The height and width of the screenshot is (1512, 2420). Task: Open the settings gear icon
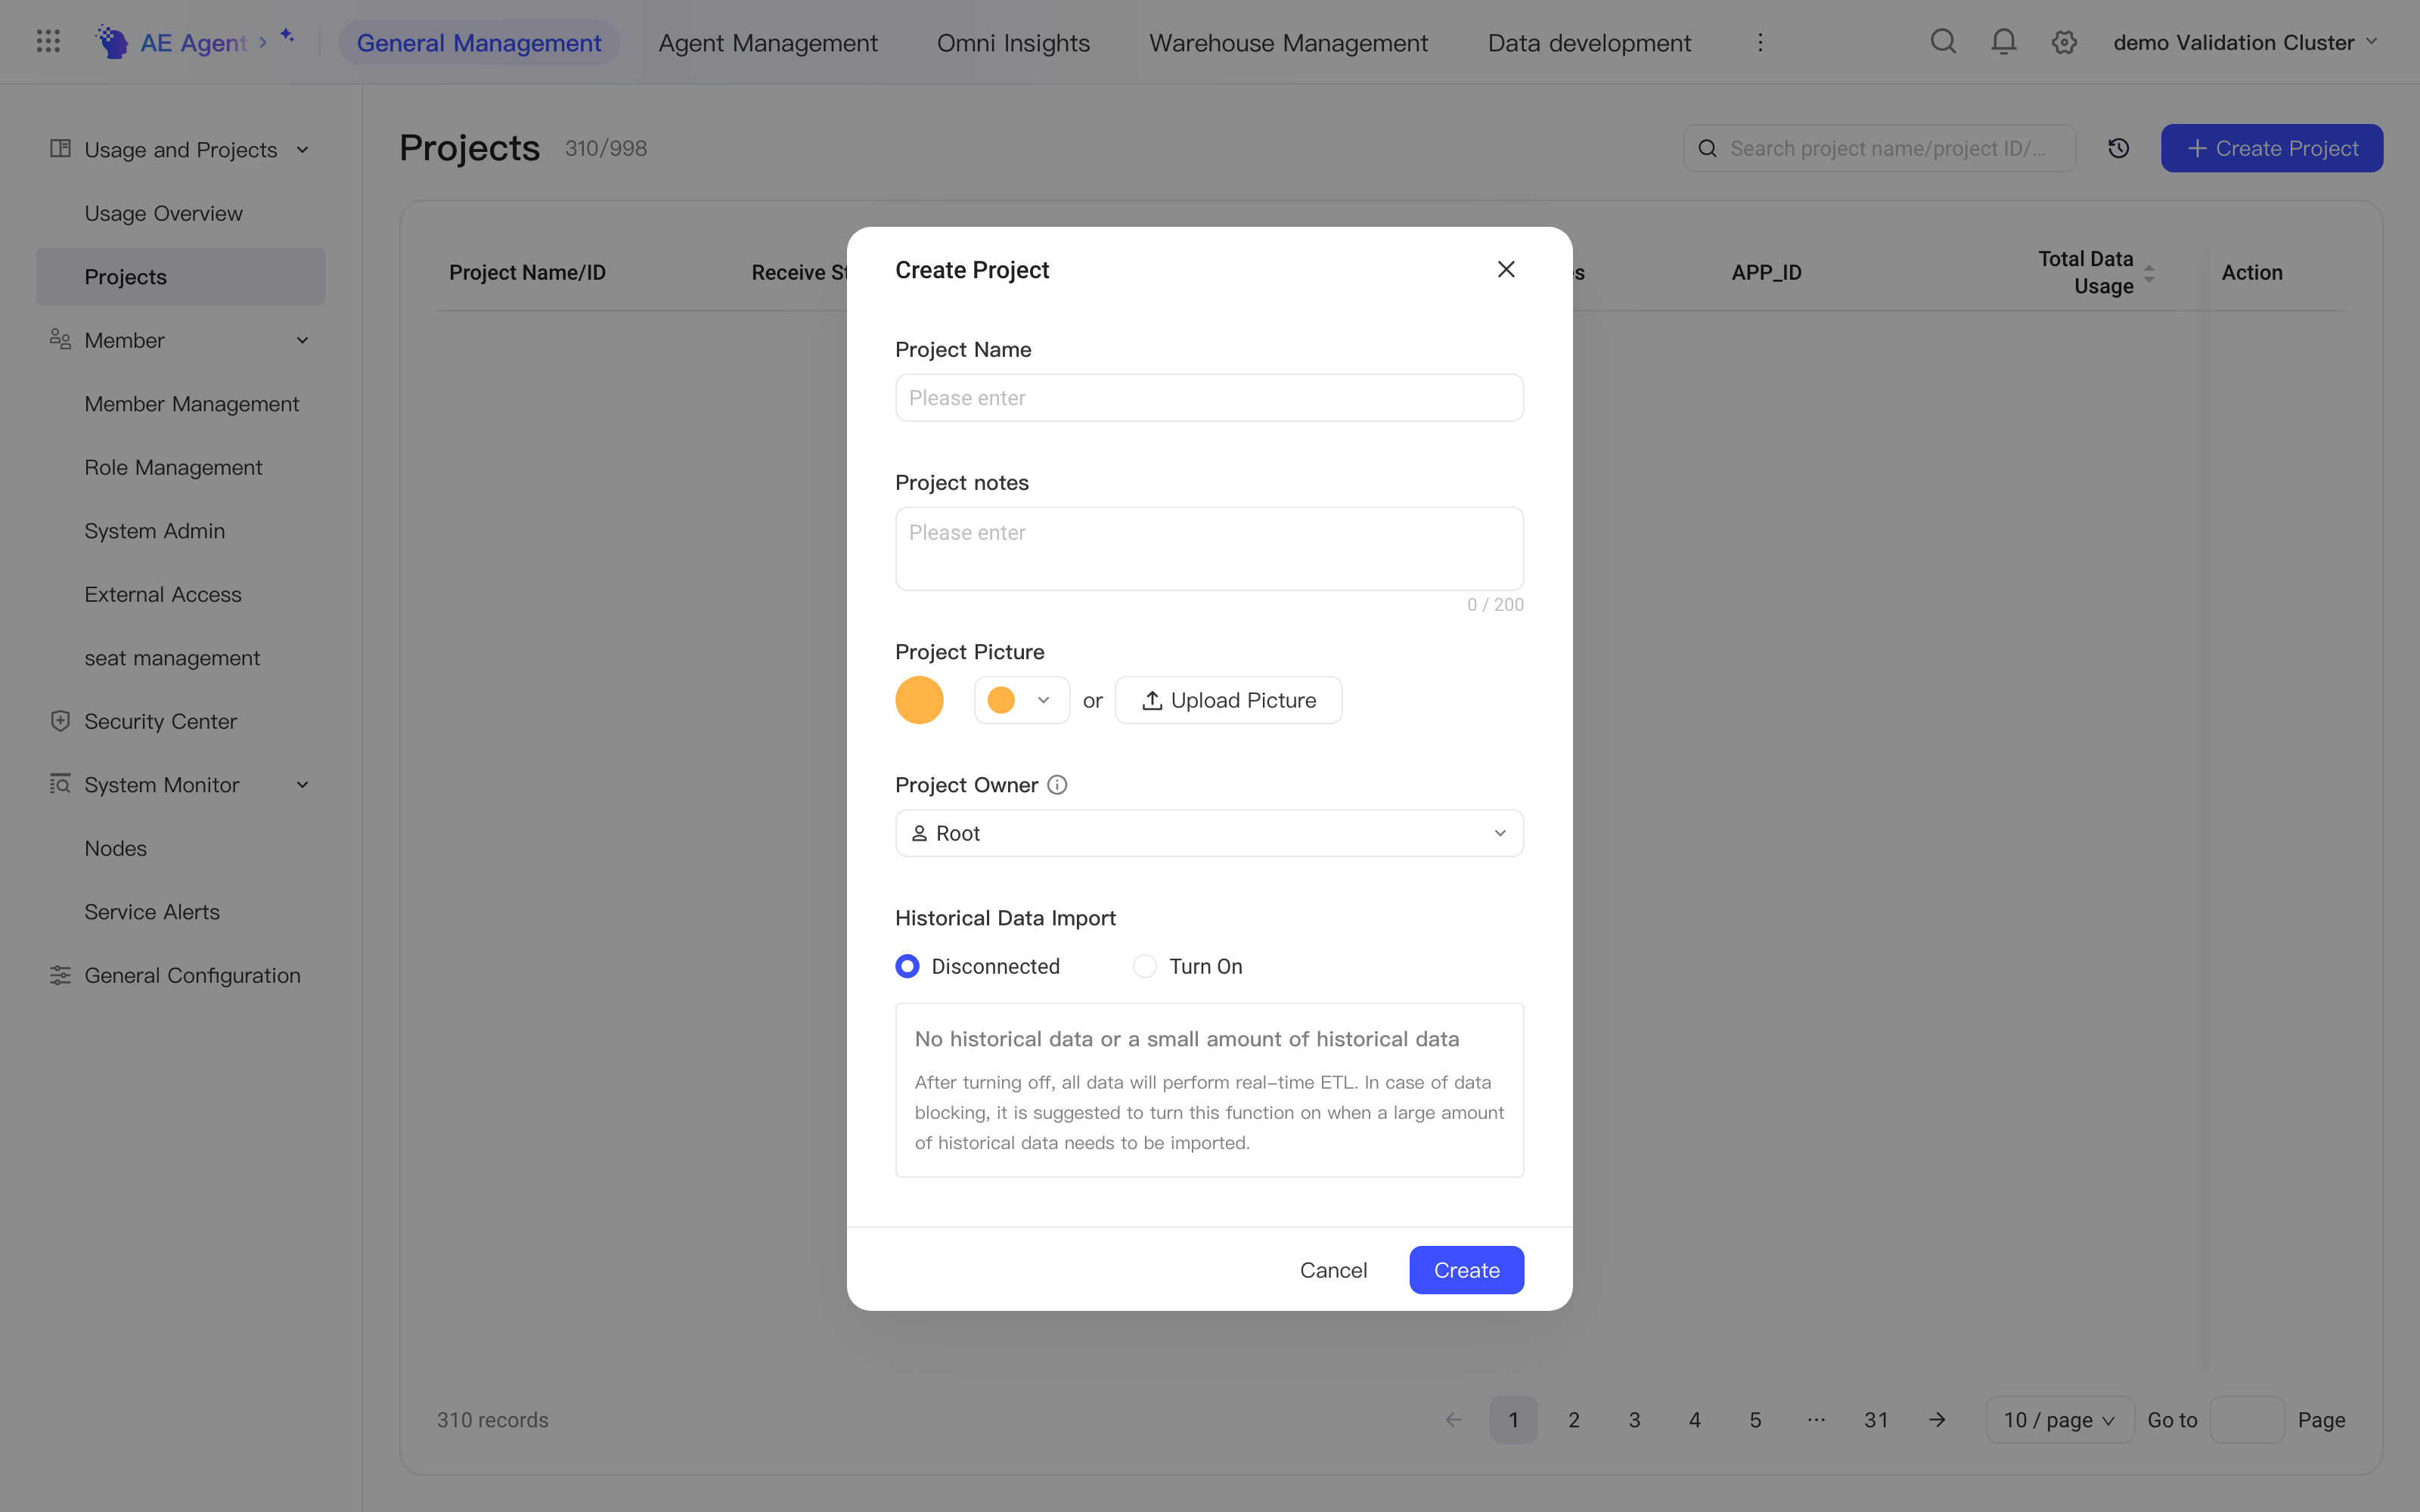pyautogui.click(x=2064, y=42)
